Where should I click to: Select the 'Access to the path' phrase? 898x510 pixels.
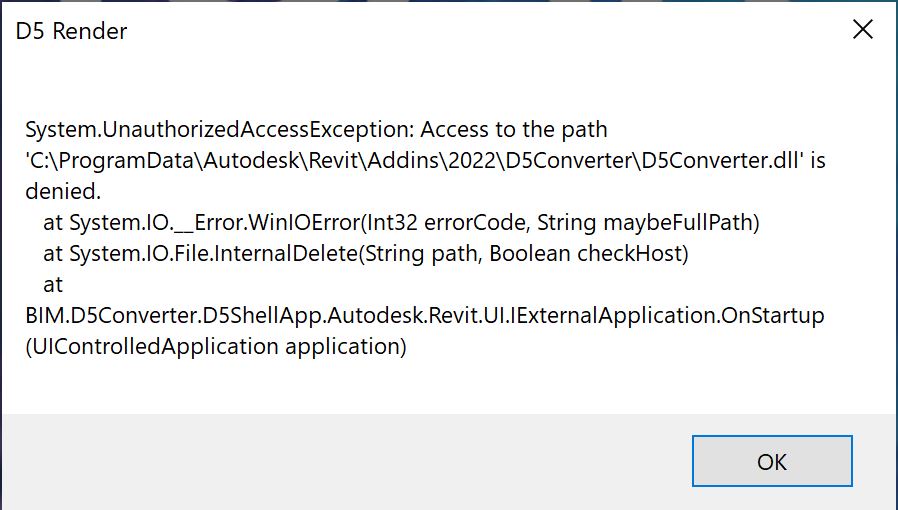(x=514, y=130)
